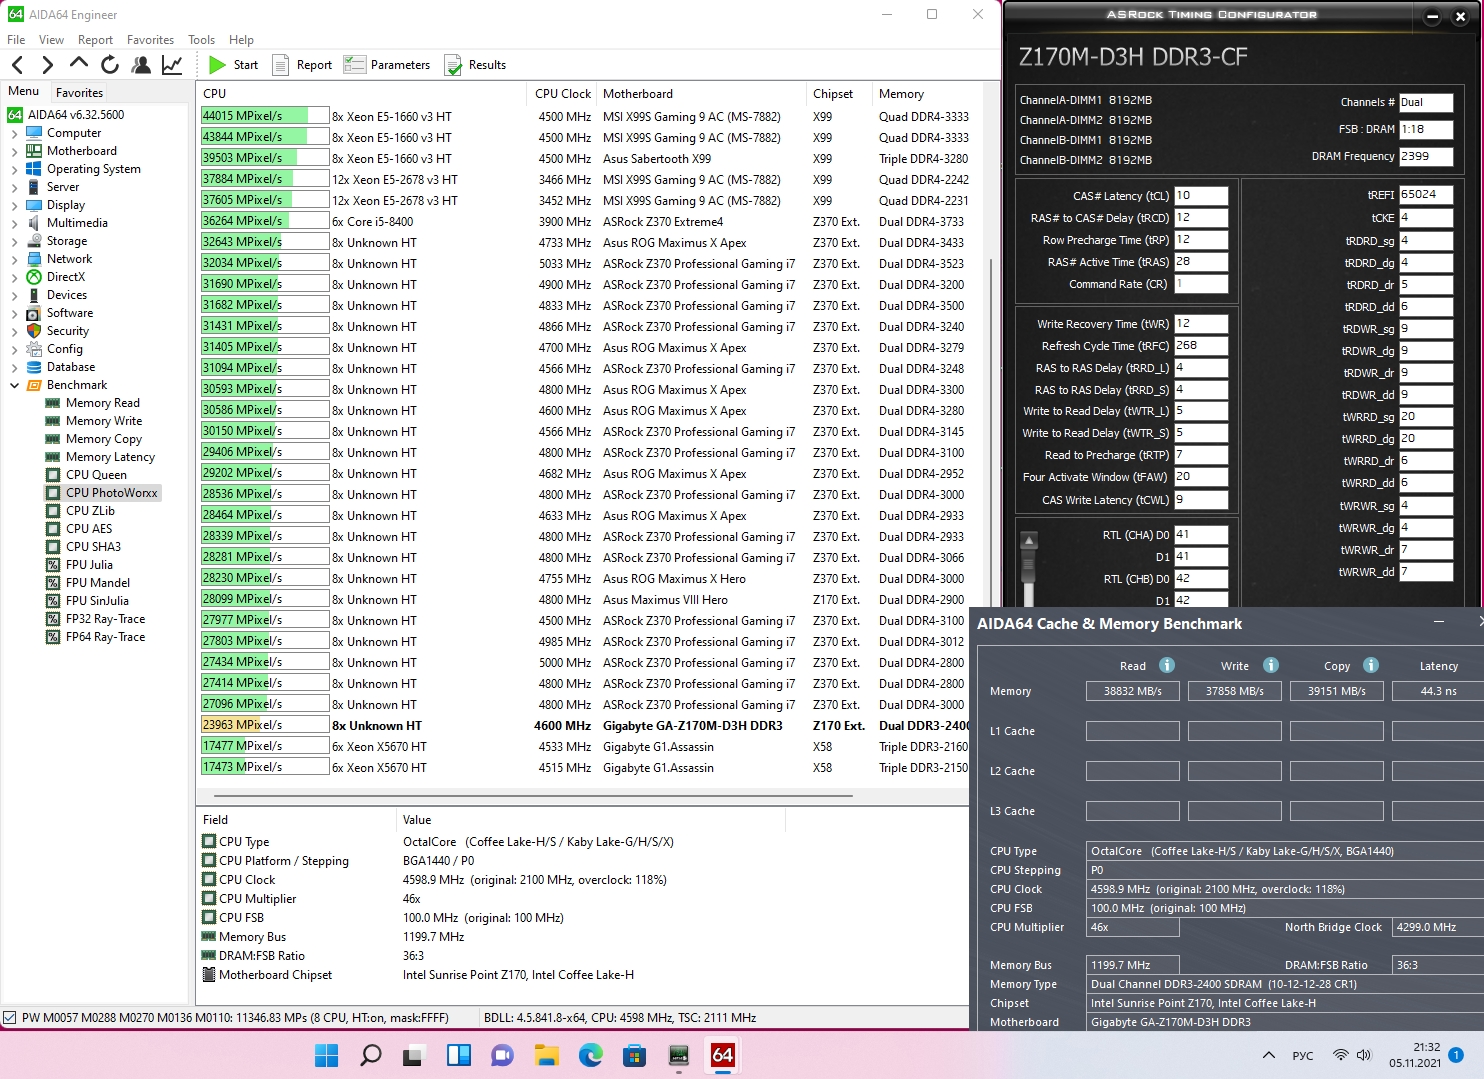Expand the Storage tree node
1484x1079 pixels.
[x=14, y=241]
